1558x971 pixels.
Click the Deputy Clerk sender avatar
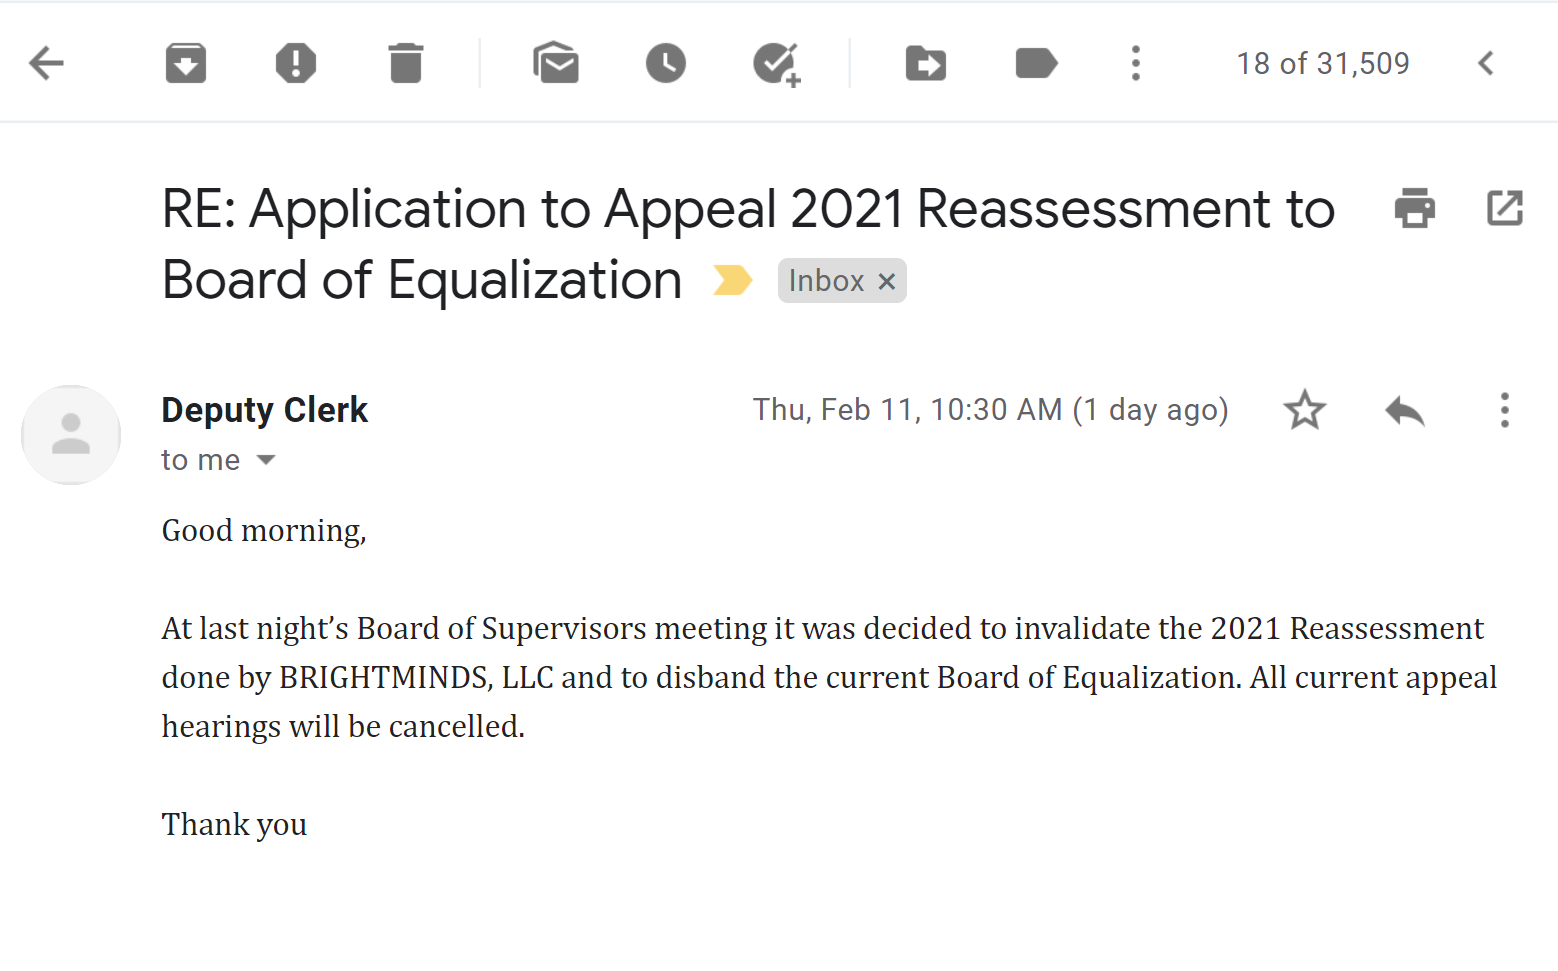71,435
